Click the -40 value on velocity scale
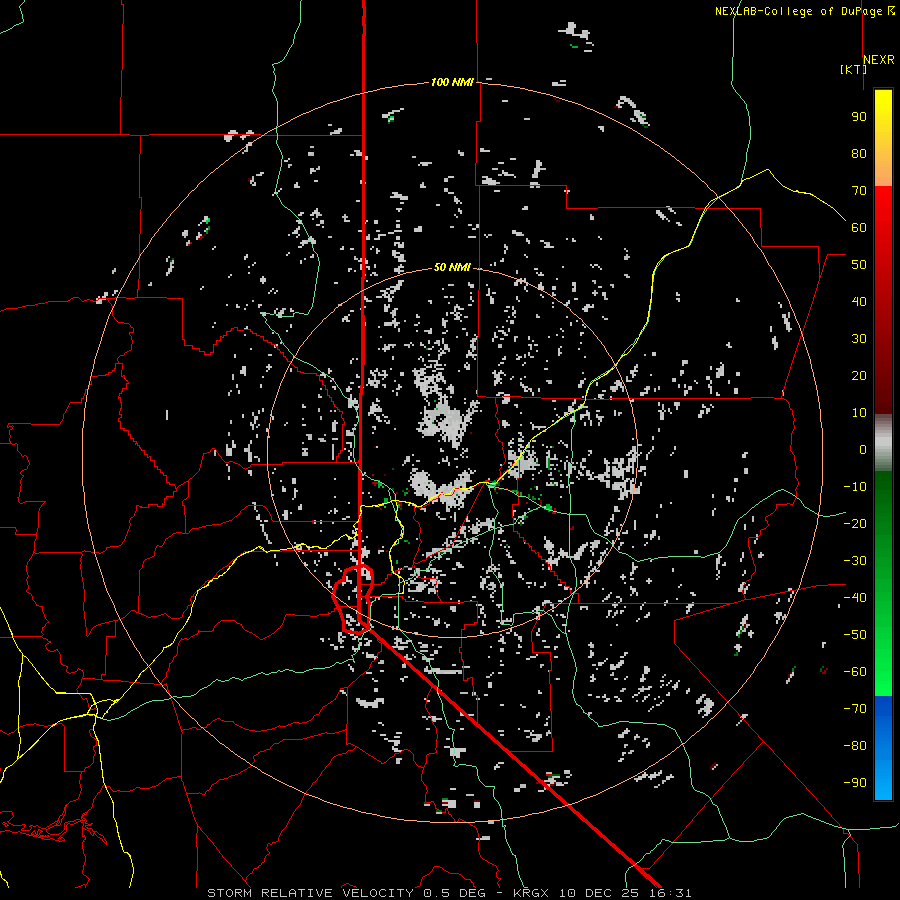This screenshot has width=900, height=900. coord(855,598)
